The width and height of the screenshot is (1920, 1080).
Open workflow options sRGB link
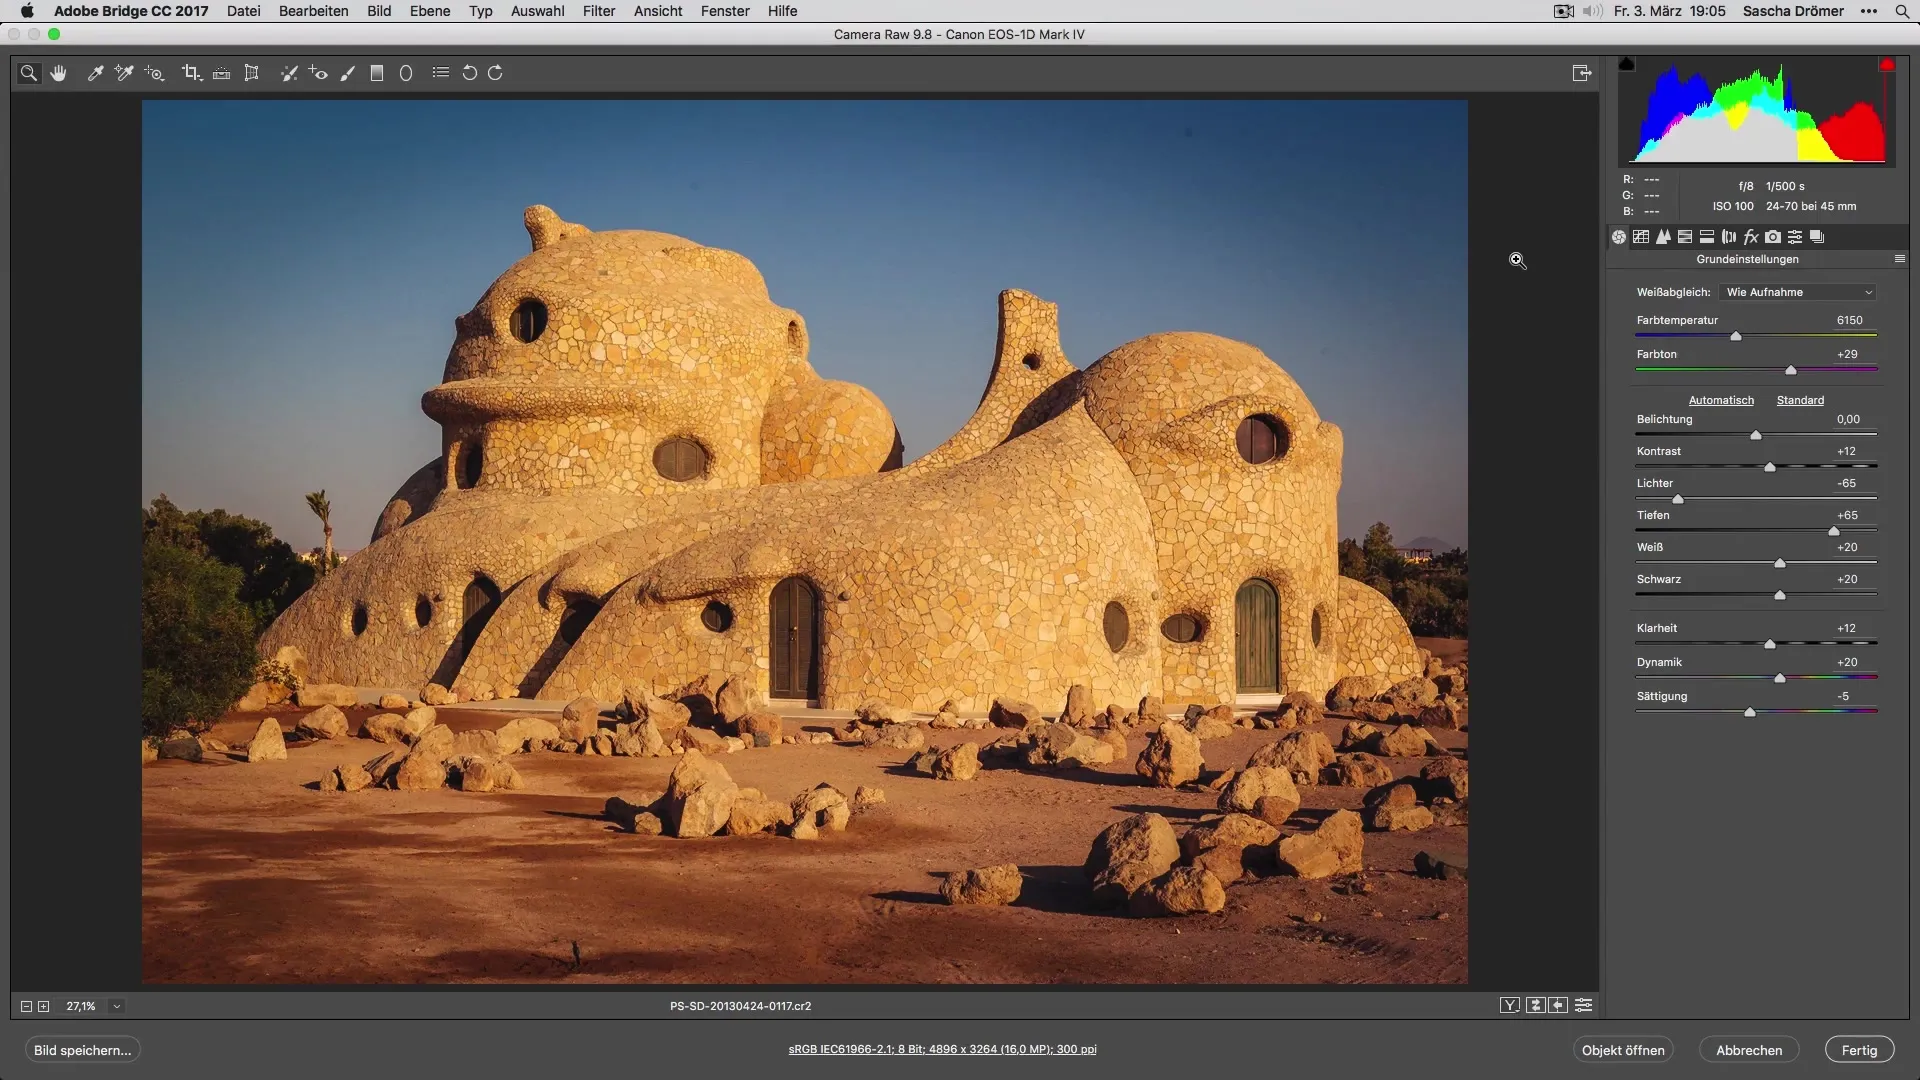coord(942,1049)
